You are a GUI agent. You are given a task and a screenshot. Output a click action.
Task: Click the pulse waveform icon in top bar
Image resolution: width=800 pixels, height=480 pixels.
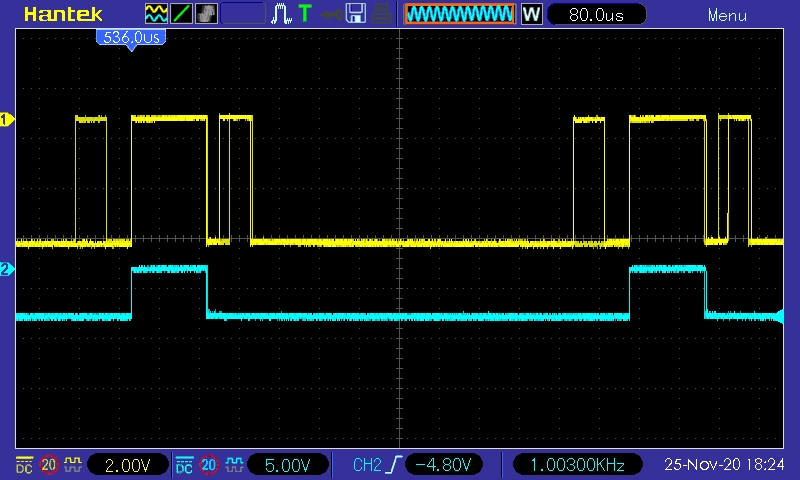click(x=282, y=14)
